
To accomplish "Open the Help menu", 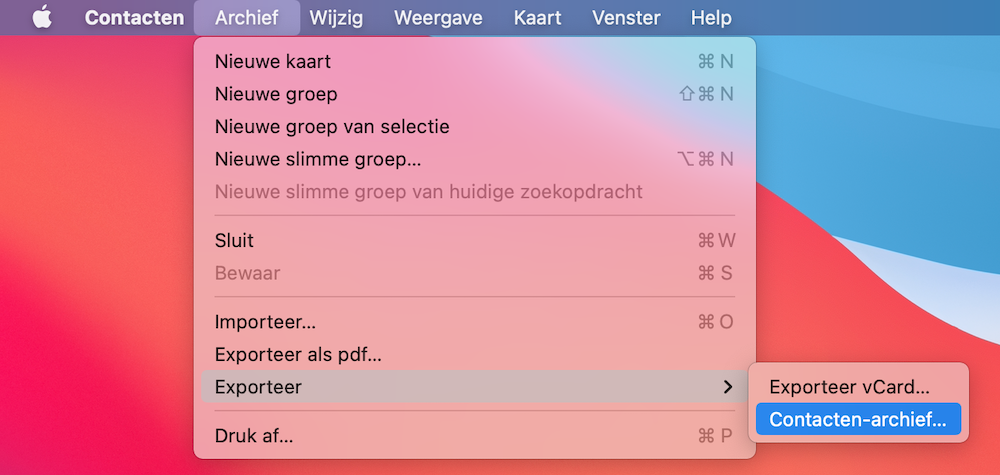I will click(x=711, y=17).
